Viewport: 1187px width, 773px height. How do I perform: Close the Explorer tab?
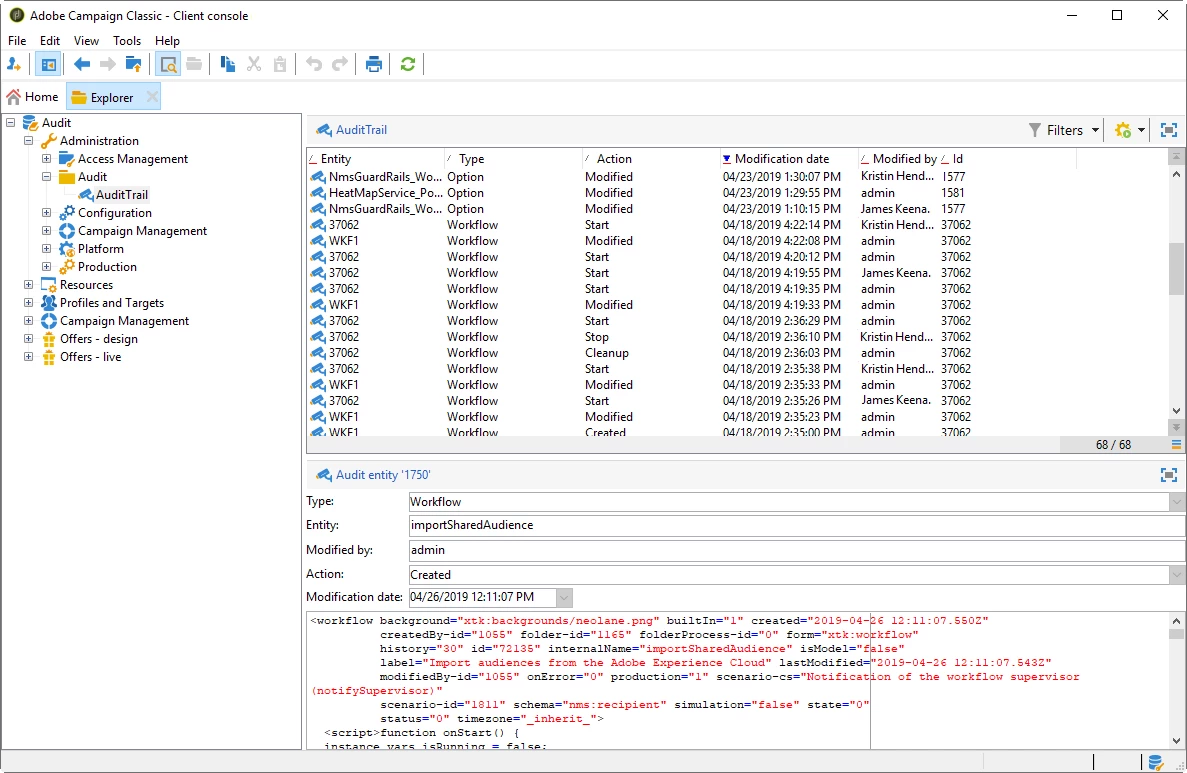(152, 97)
